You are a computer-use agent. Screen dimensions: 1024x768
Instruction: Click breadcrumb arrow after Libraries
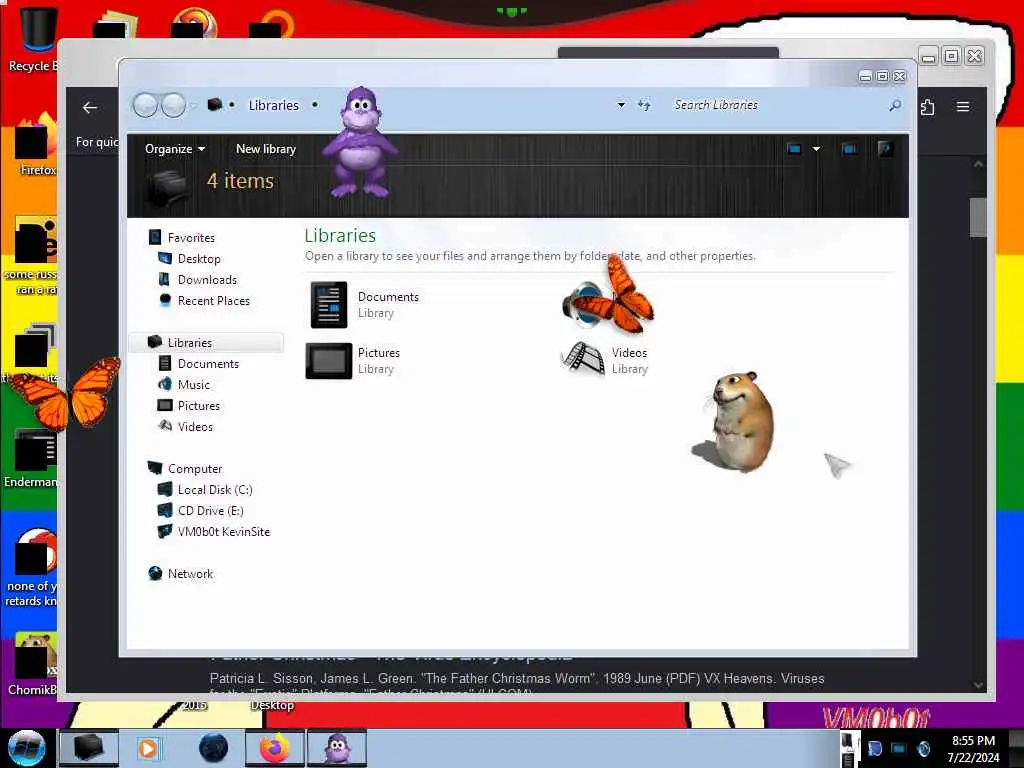315,105
